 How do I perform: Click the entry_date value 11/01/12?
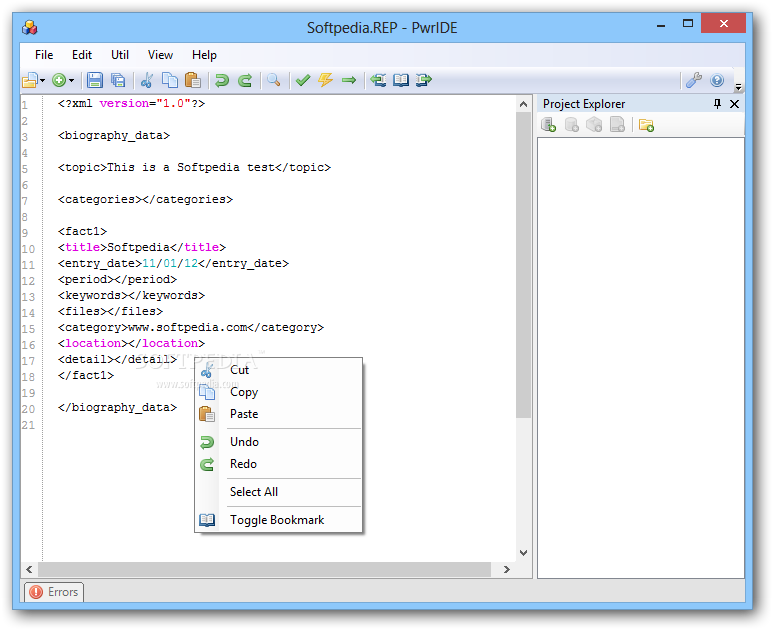[x=170, y=264]
